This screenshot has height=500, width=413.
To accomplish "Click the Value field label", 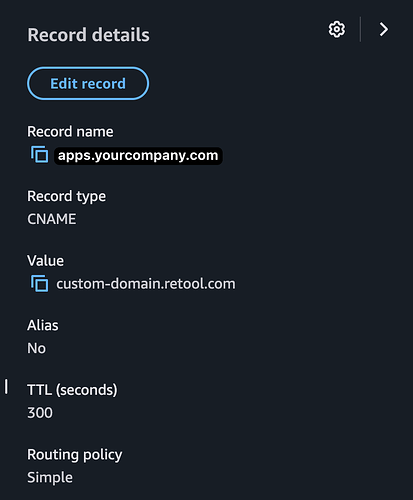I will pyautogui.click(x=46, y=261).
